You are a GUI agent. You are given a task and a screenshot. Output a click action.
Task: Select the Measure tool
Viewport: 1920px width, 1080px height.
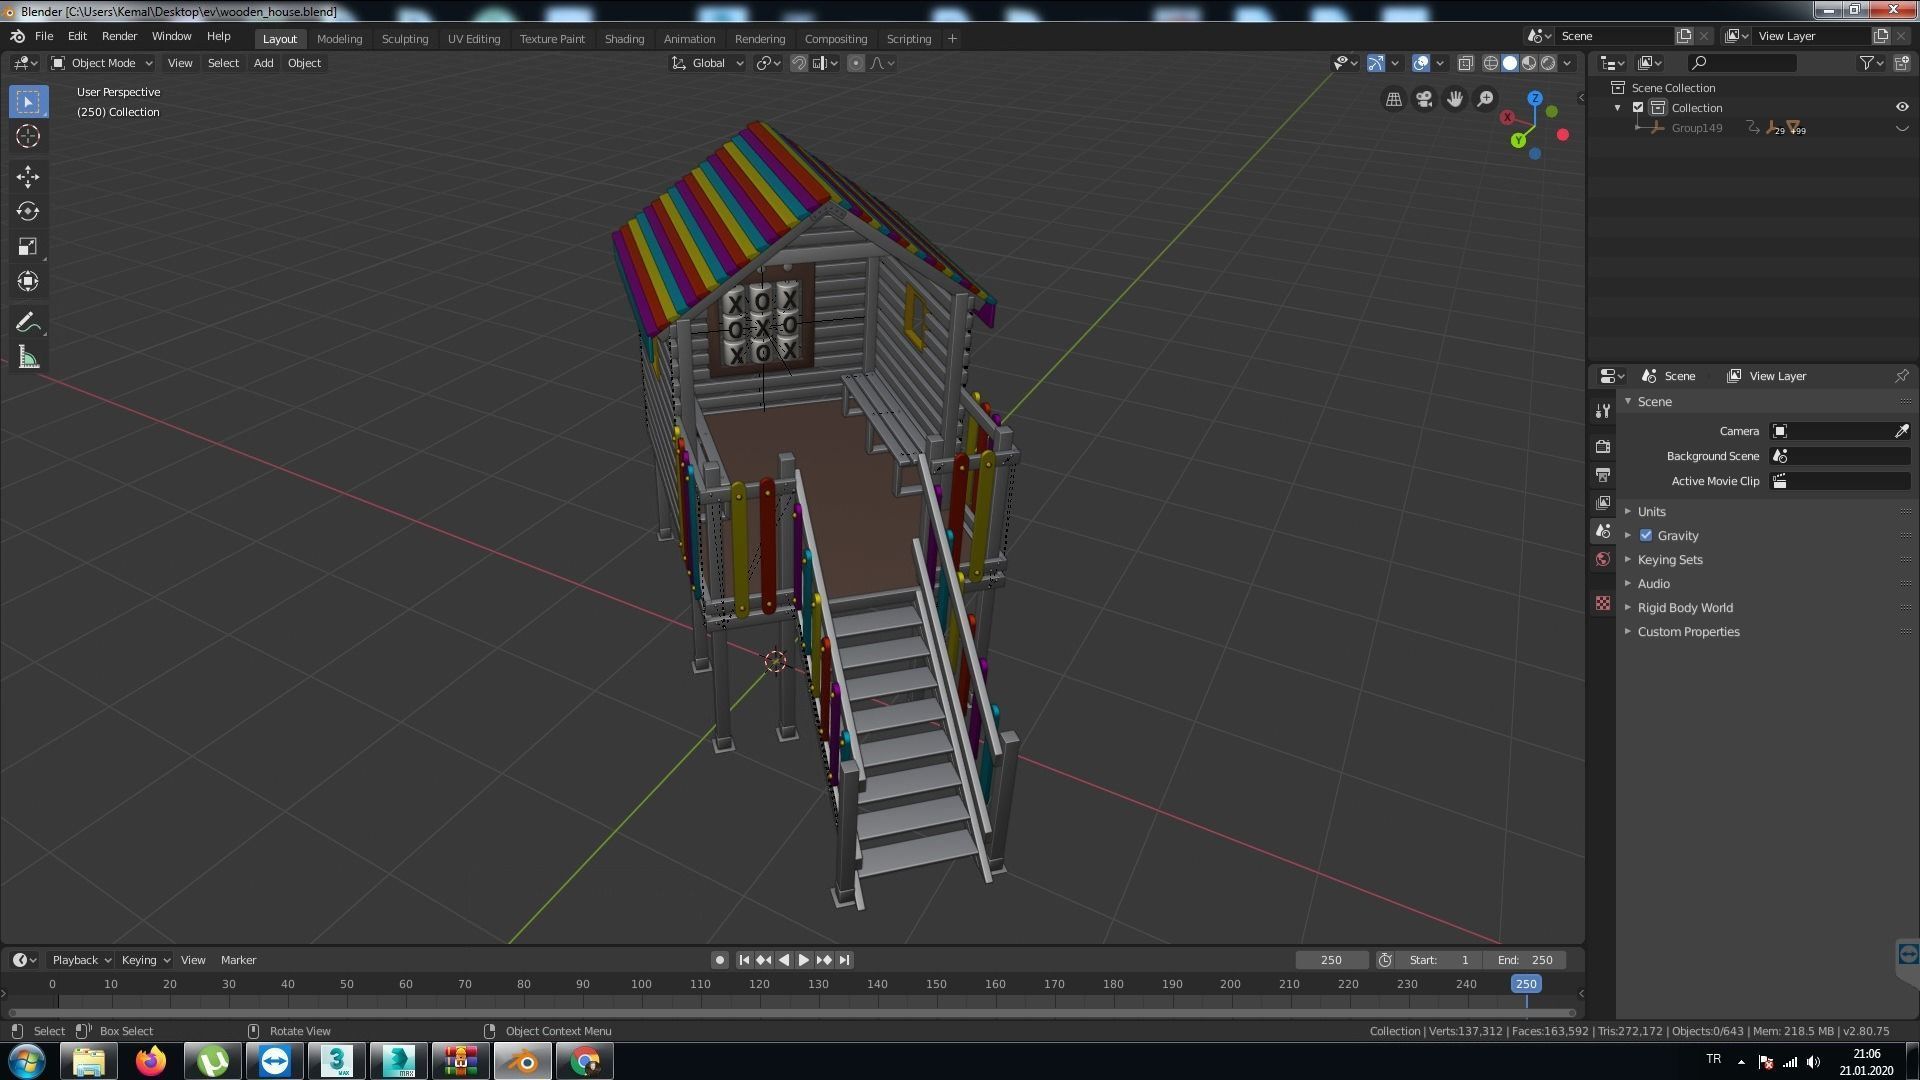click(x=28, y=358)
